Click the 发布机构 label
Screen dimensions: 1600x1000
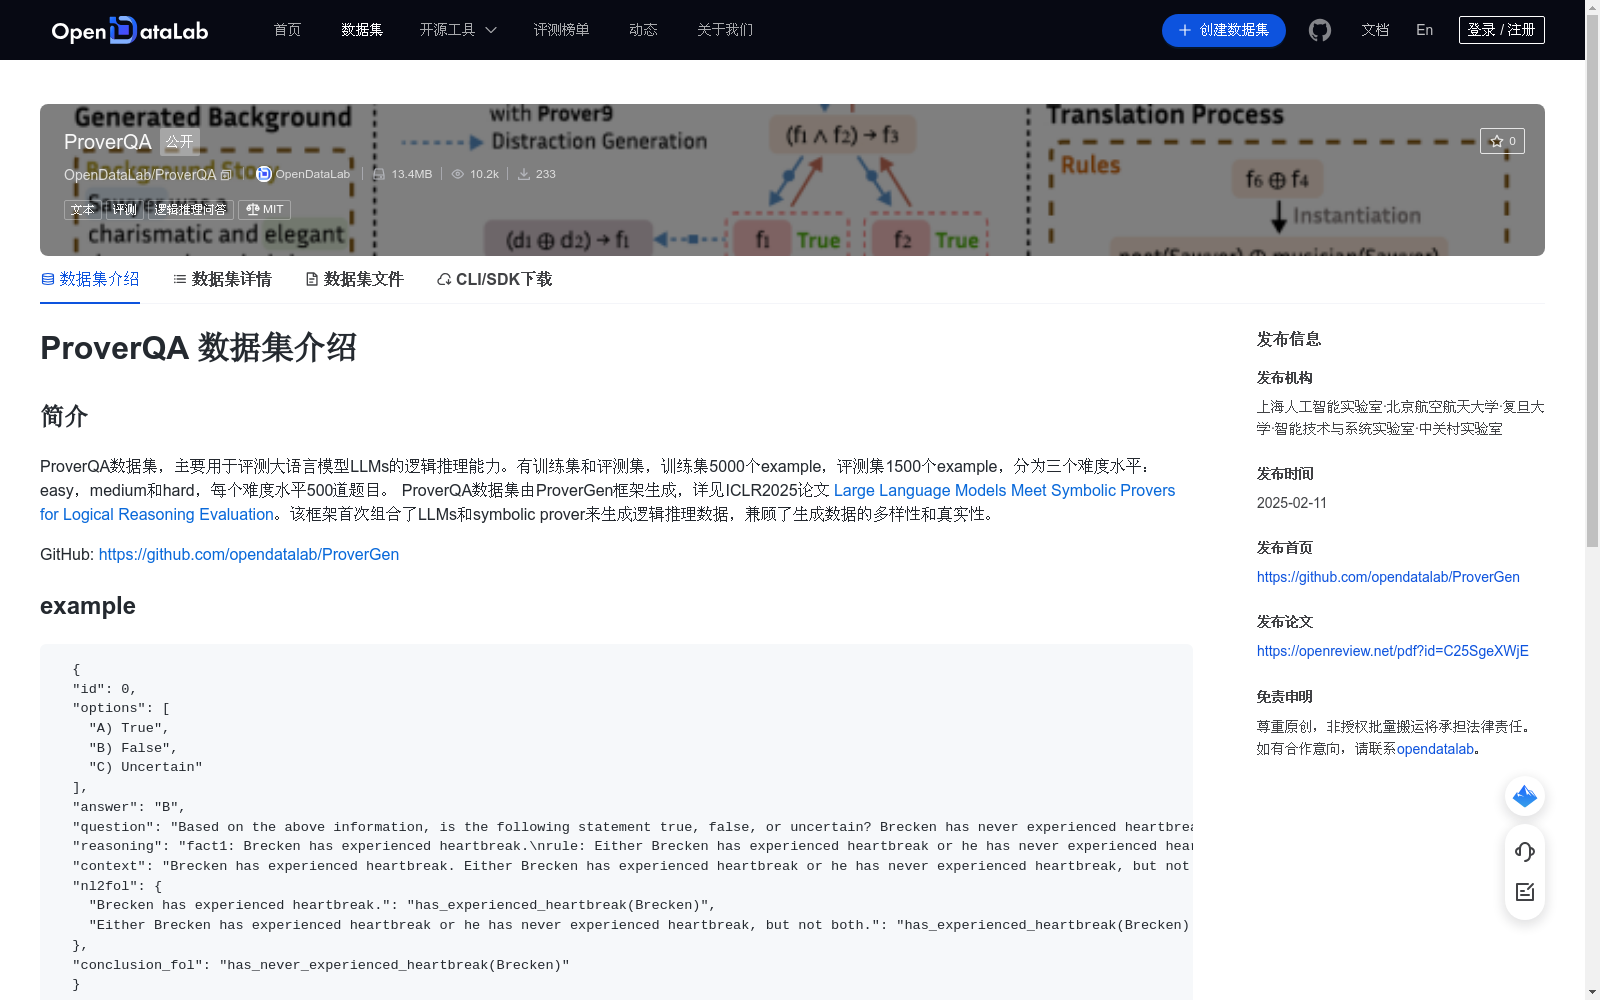[1285, 378]
